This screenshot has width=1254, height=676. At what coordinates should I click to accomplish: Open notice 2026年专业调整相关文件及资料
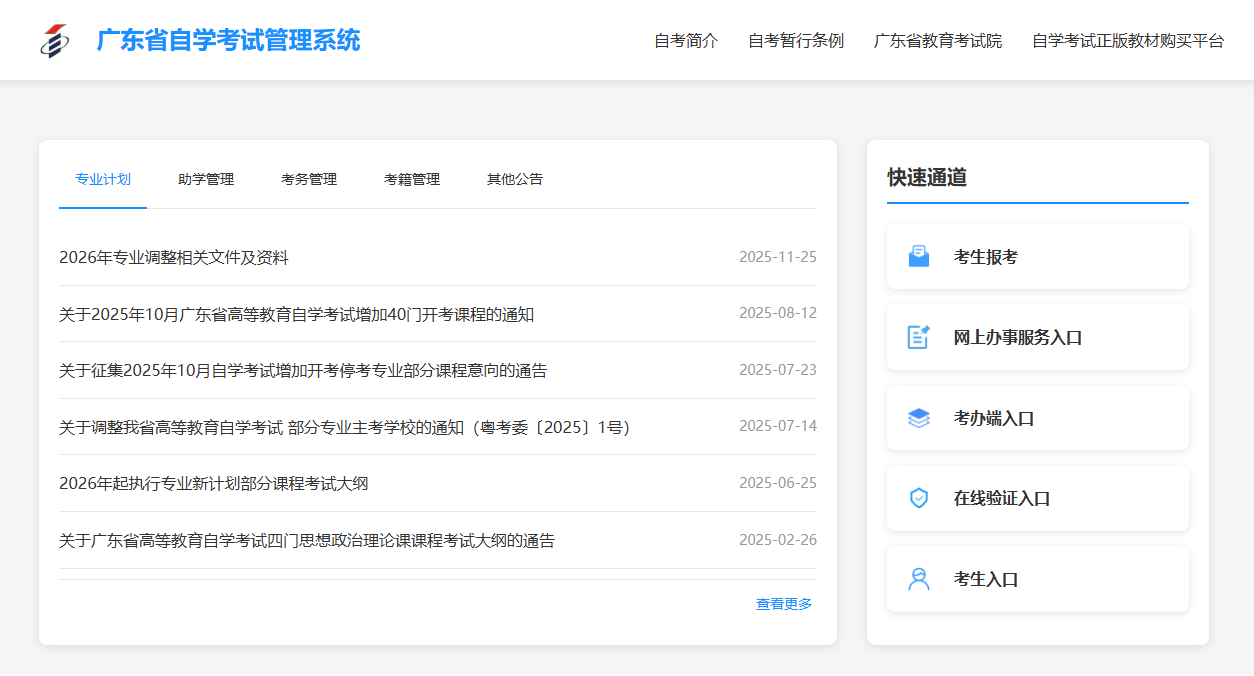pyautogui.click(x=174, y=258)
